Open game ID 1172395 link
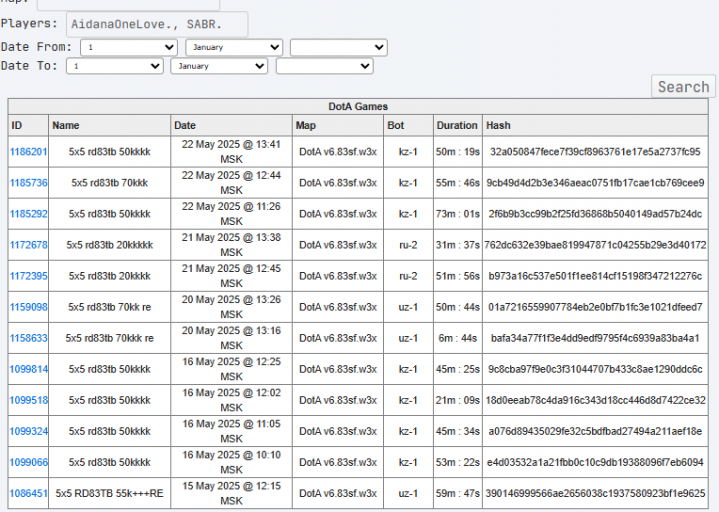This screenshot has width=719, height=512. (x=28, y=276)
